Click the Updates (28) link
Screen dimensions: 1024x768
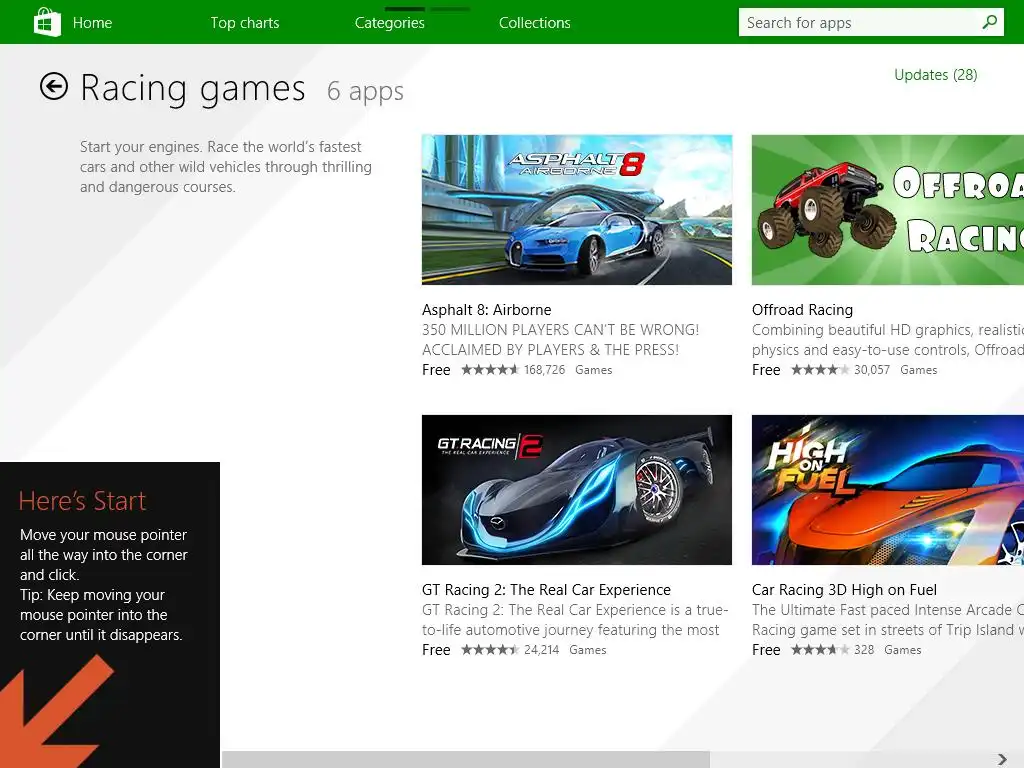[936, 75]
